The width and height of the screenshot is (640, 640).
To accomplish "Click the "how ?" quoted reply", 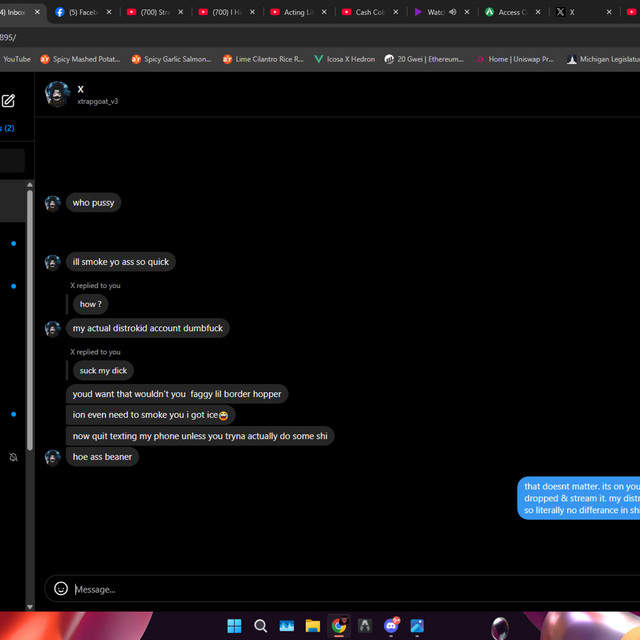I will tap(90, 304).
